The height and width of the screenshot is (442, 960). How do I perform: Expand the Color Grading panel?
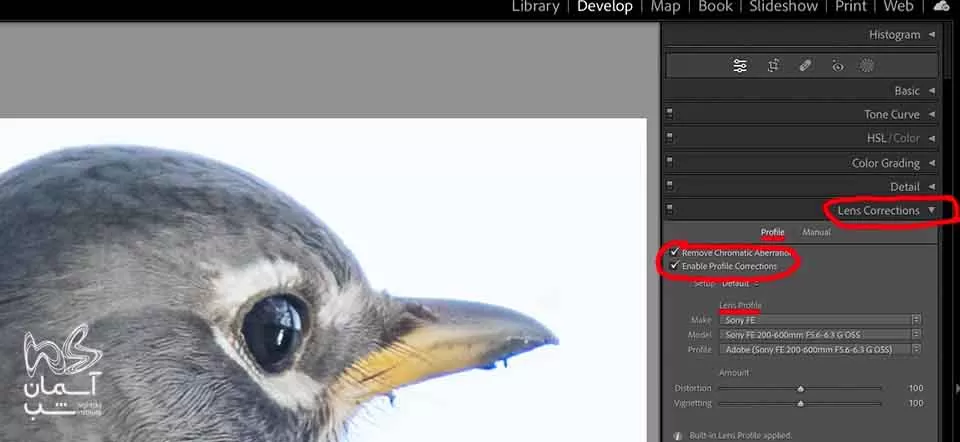click(x=931, y=163)
